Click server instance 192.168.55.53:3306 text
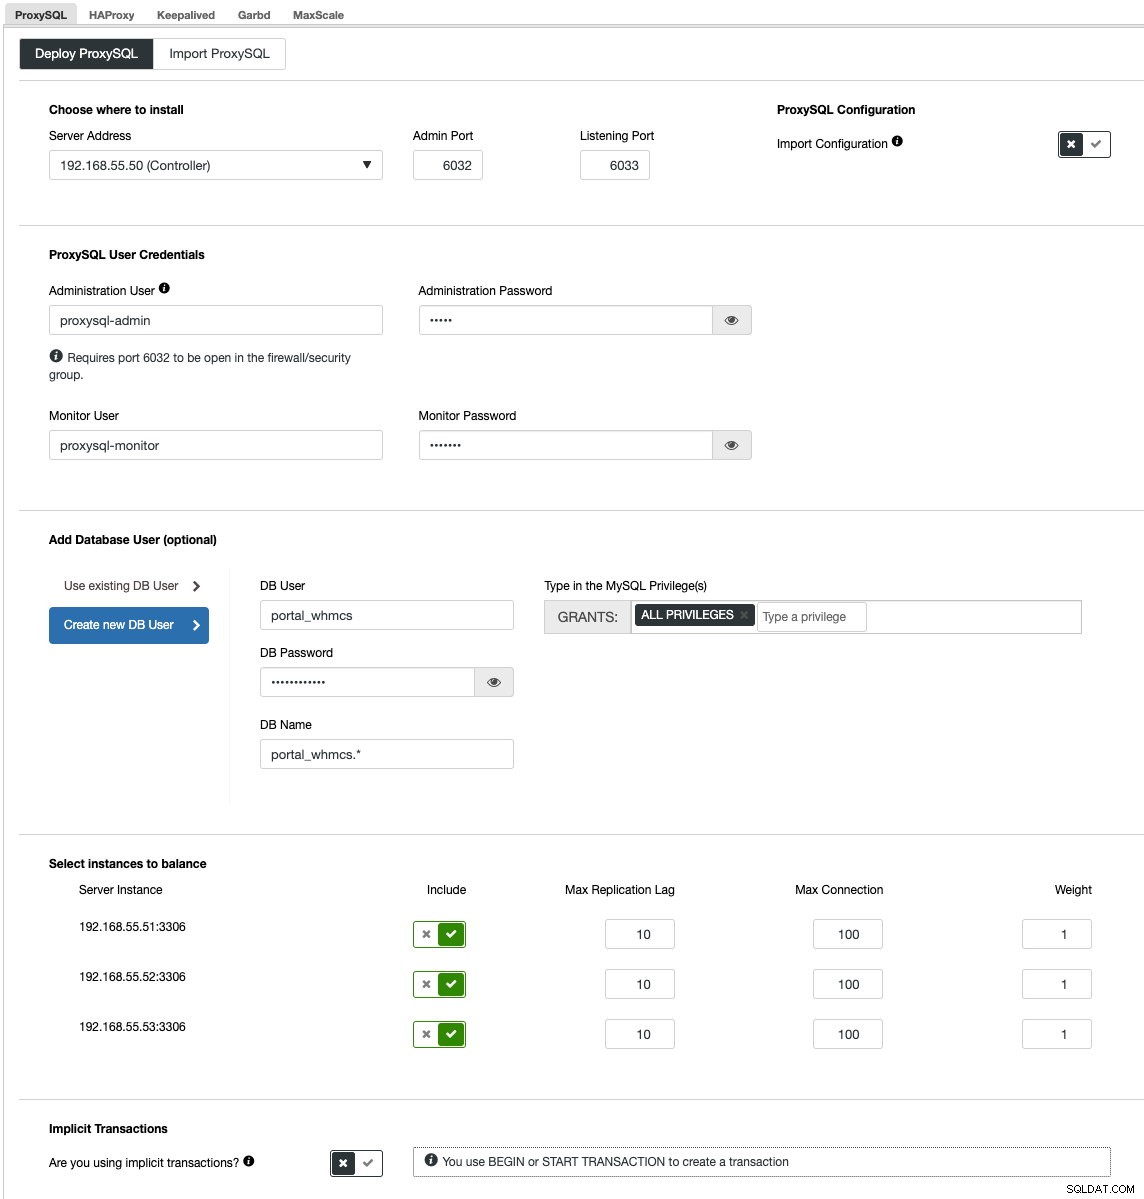The height and width of the screenshot is (1199, 1144). pos(132,1026)
